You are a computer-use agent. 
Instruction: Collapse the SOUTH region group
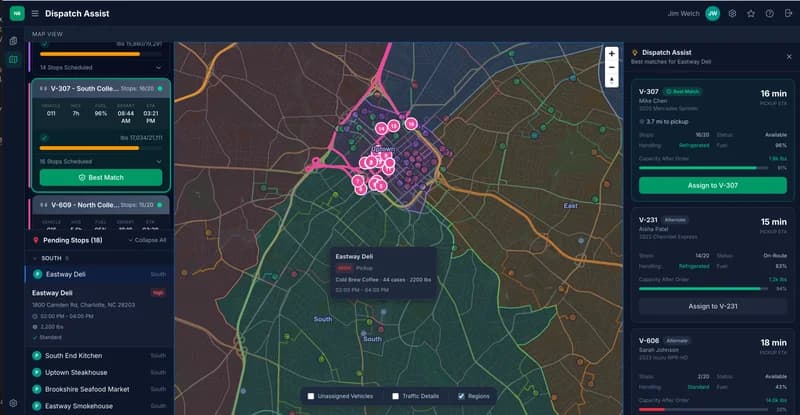35,258
